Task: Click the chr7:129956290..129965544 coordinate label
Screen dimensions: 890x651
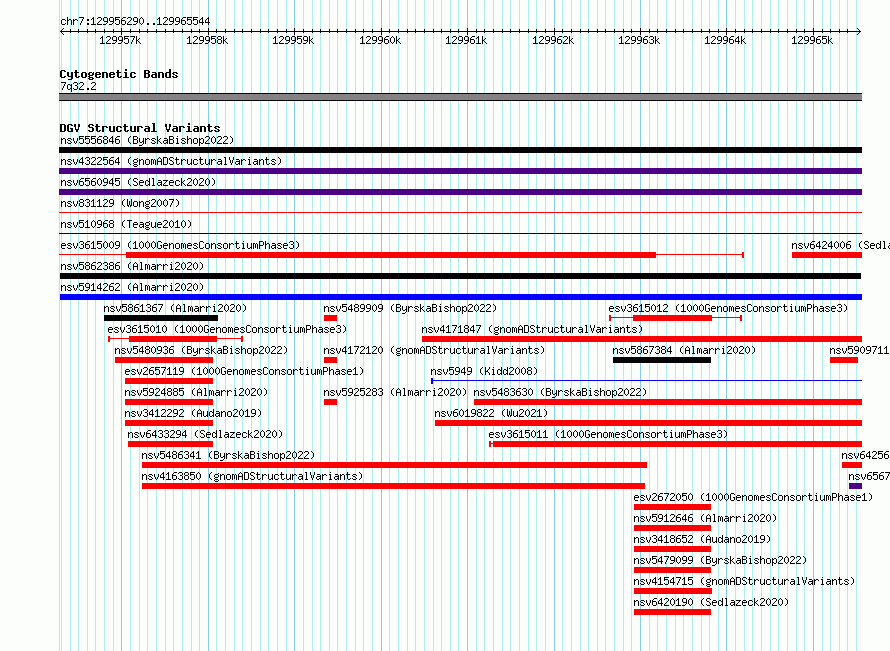Action: pyautogui.click(x=135, y=22)
